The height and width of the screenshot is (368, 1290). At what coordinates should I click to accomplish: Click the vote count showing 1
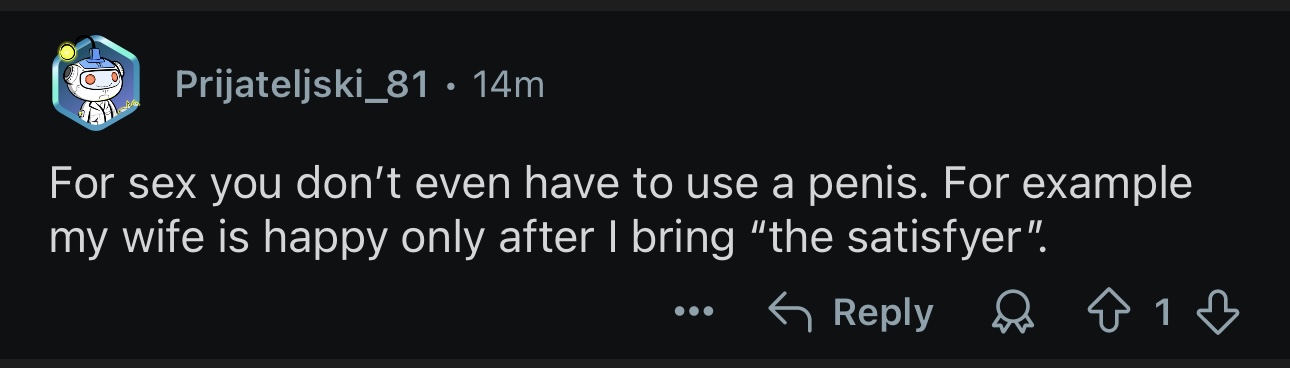tap(1162, 314)
